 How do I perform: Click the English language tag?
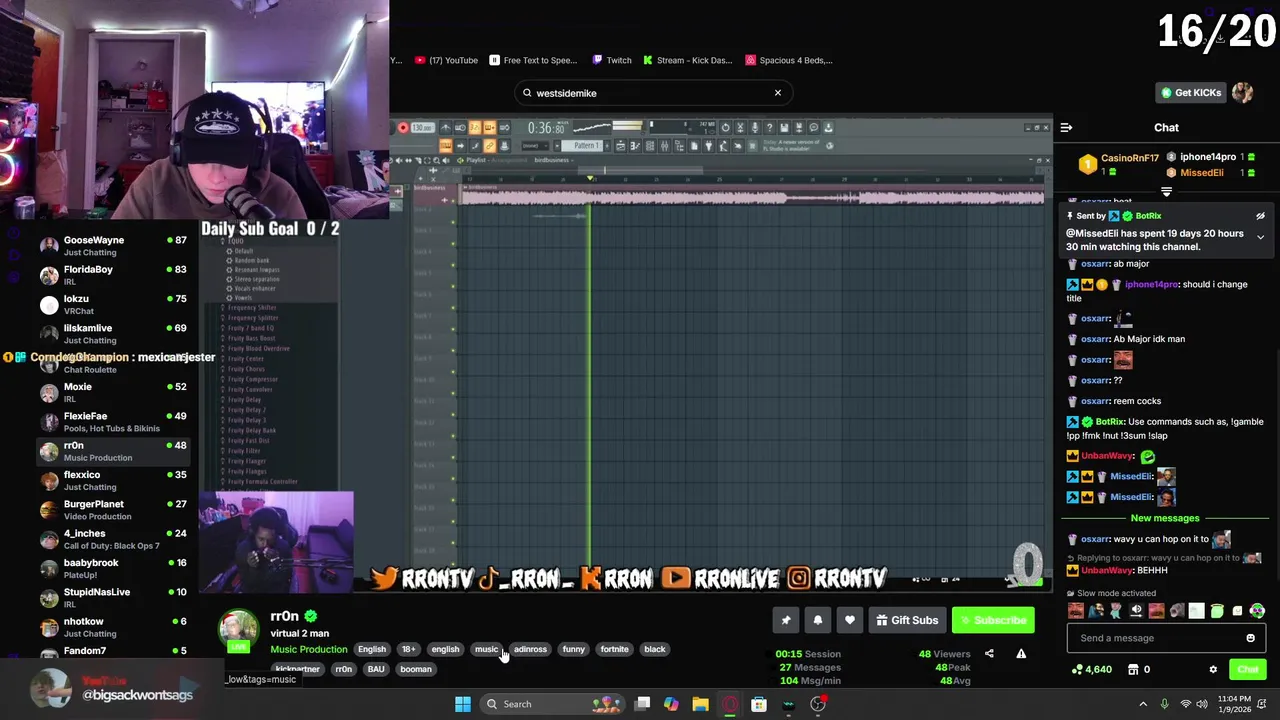coord(371,649)
